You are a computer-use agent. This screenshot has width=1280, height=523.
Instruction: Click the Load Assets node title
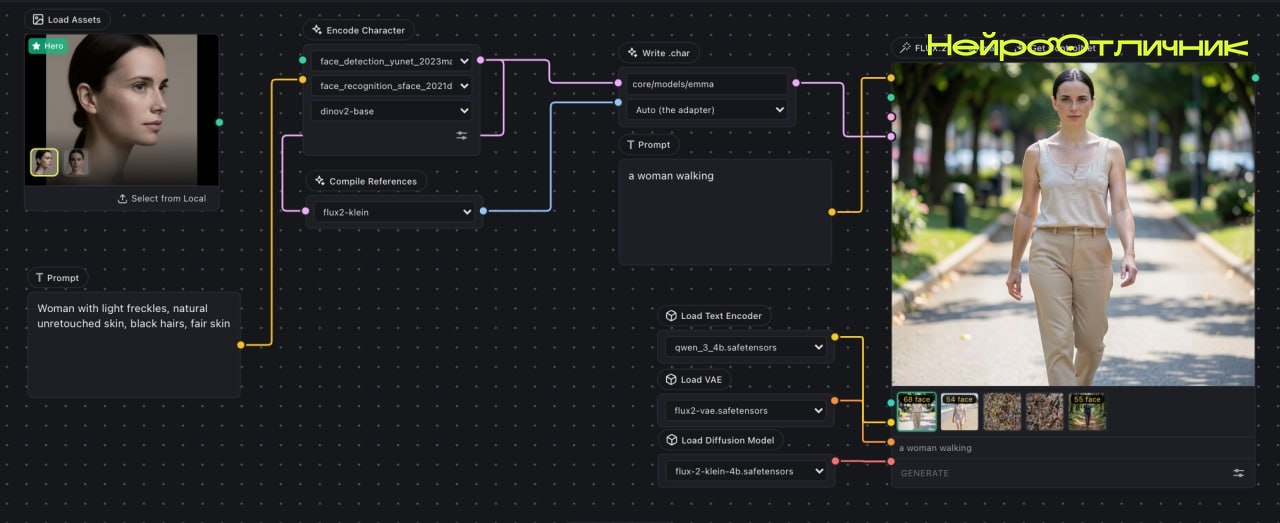(74, 19)
